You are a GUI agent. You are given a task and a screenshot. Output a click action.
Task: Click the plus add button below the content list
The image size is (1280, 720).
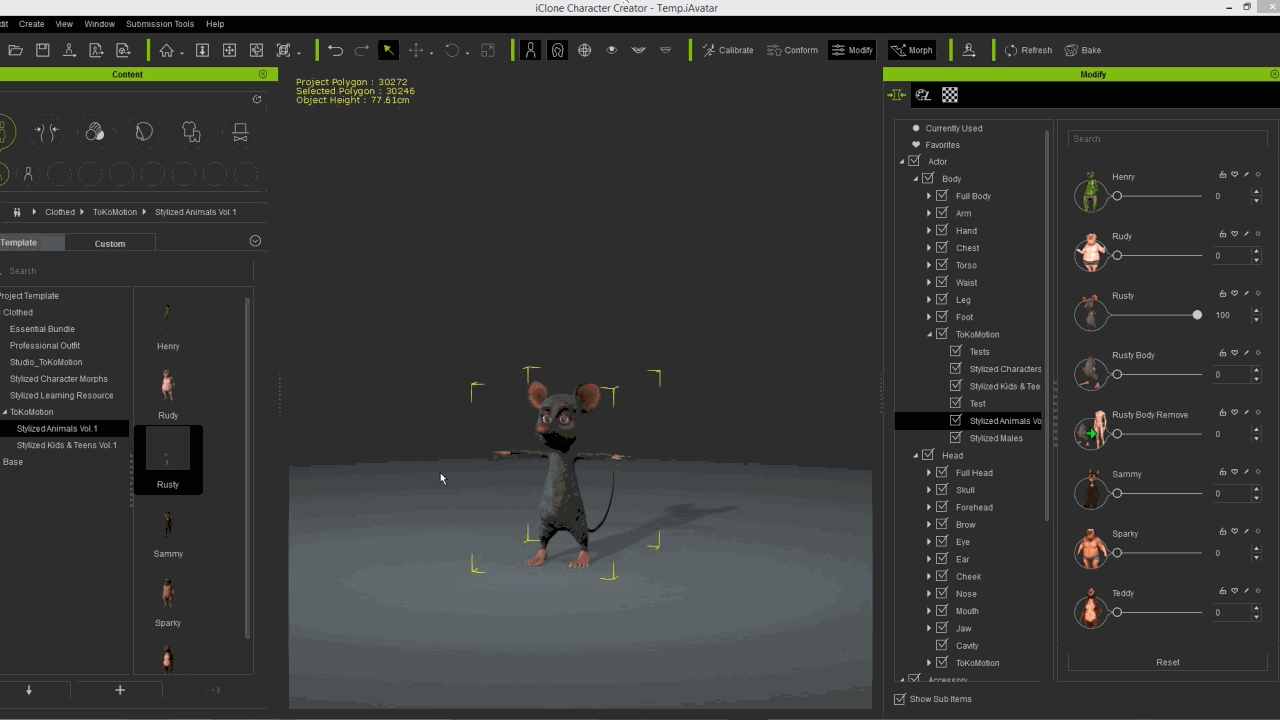tap(120, 690)
